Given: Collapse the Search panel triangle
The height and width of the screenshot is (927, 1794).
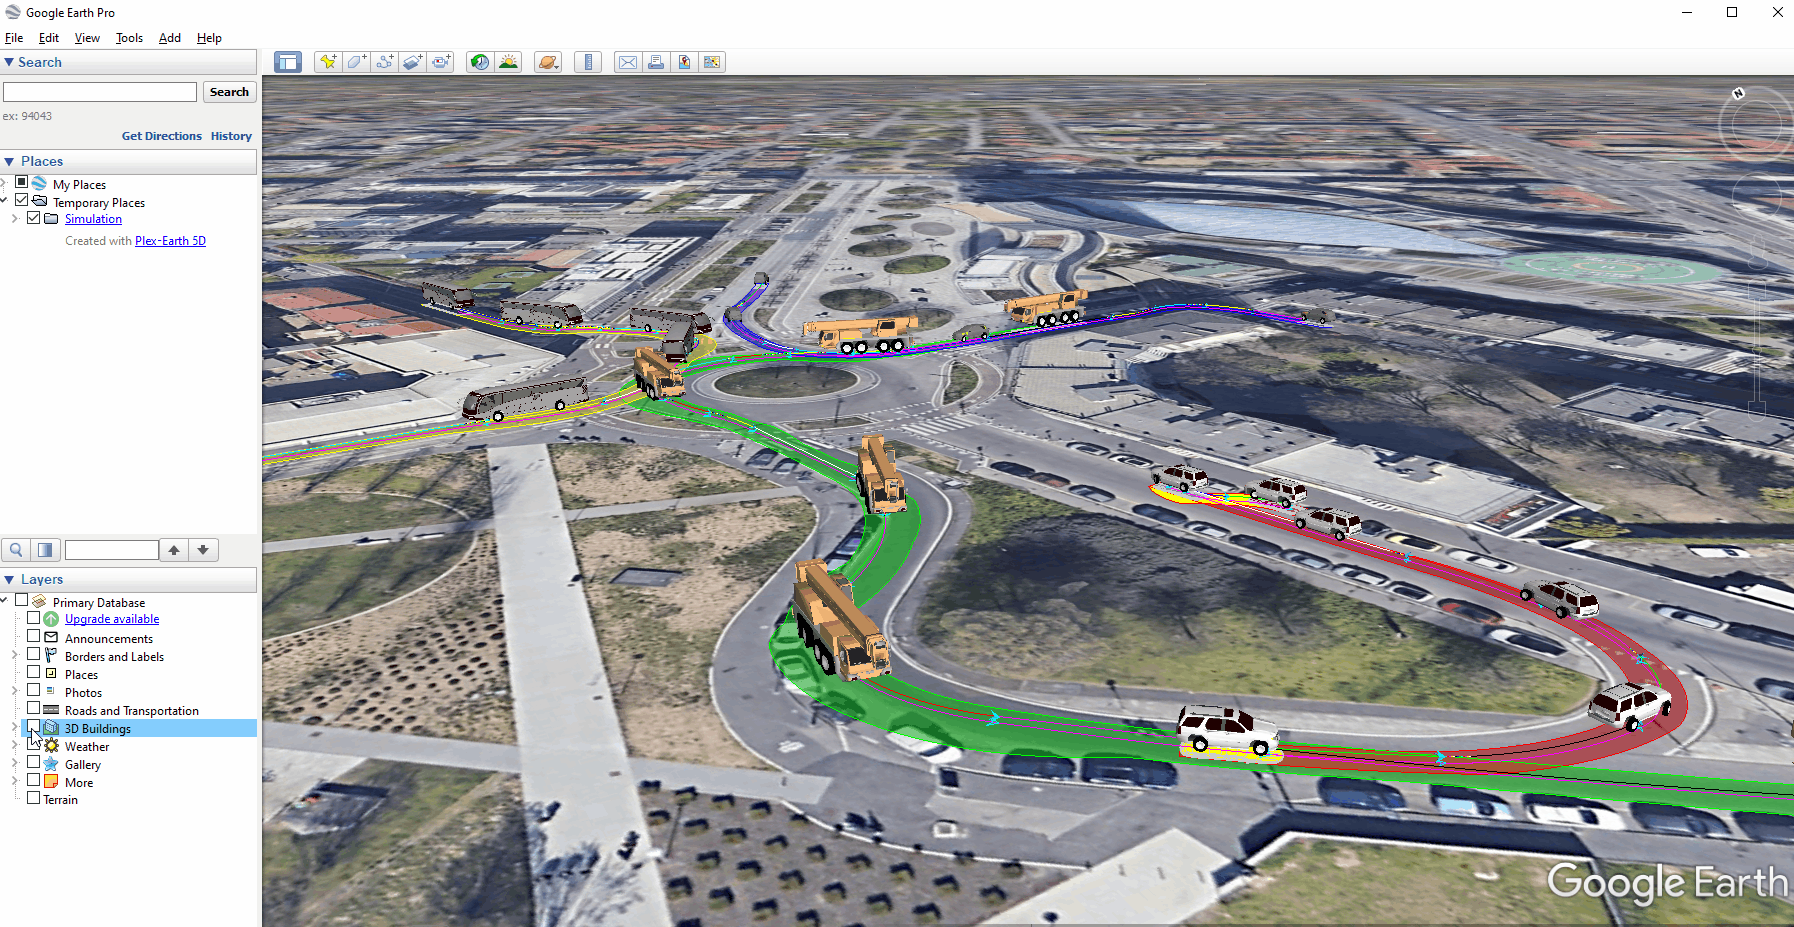Looking at the screenshot, I should tap(9, 62).
